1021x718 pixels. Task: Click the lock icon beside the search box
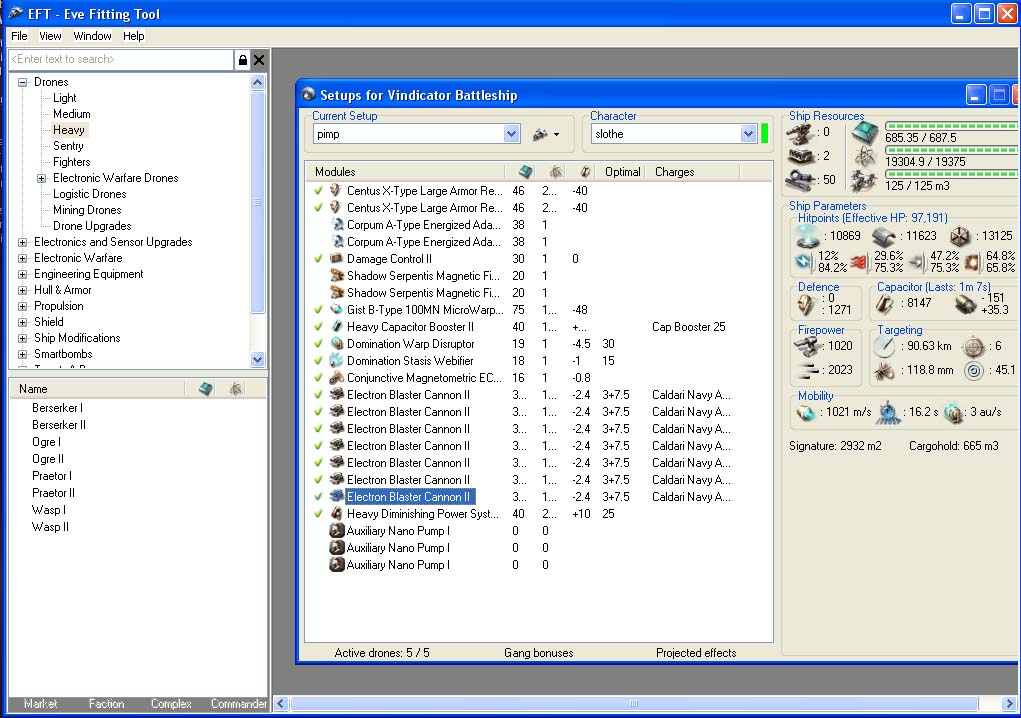tap(242, 60)
